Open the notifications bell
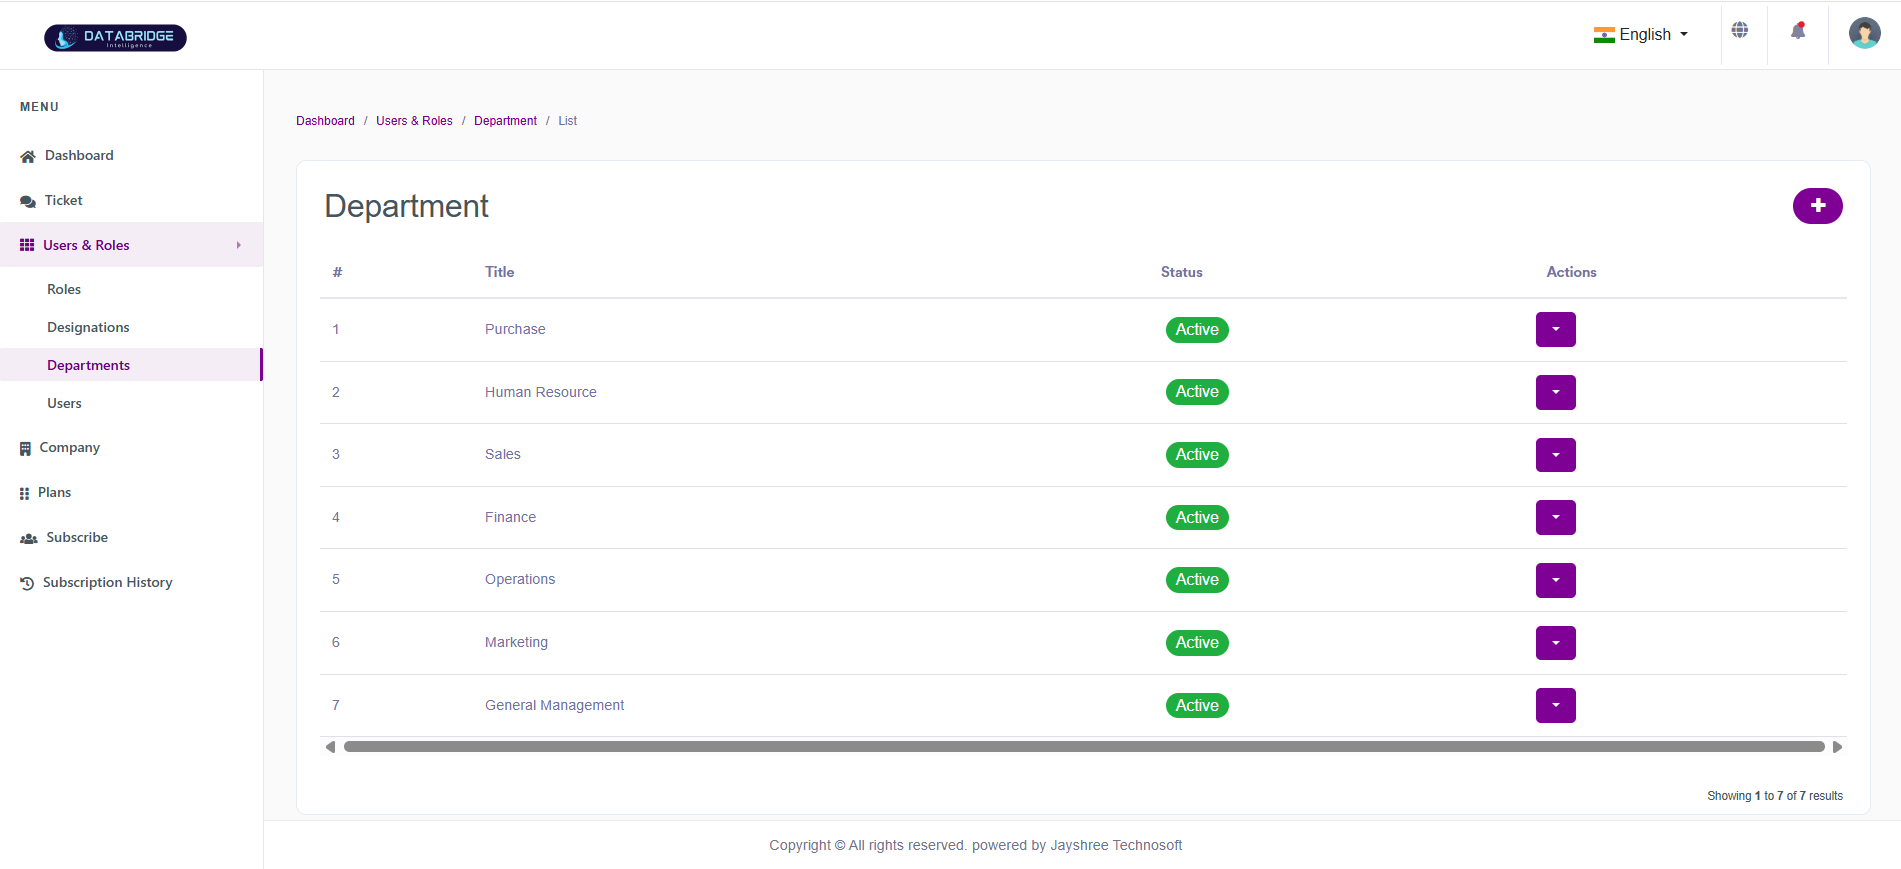1901x869 pixels. [1798, 31]
